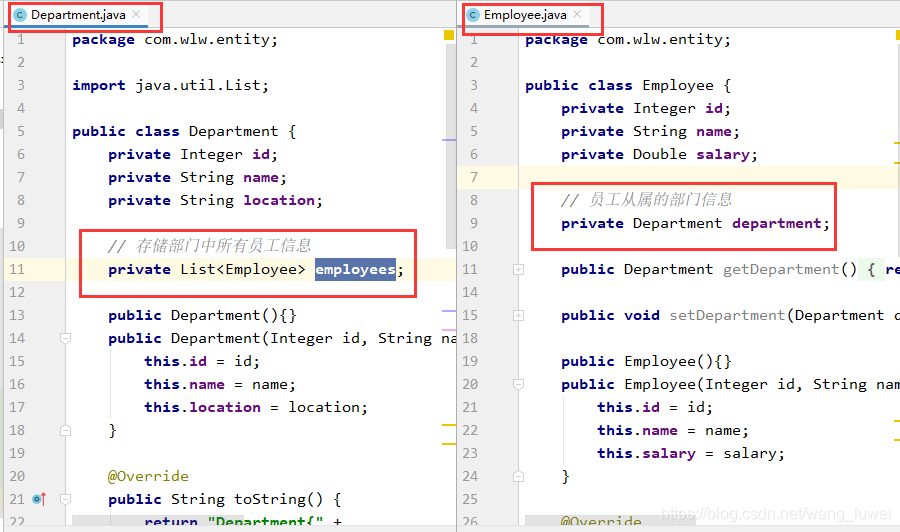Image resolution: width=900 pixels, height=532 pixels.
Task: Click 'toString()' method name on line 21
Action: [x=278, y=499]
